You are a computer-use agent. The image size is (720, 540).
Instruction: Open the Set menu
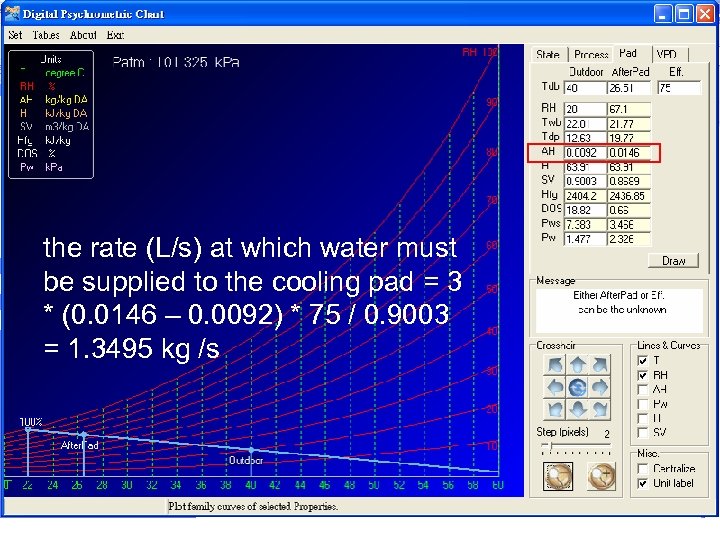click(15, 35)
